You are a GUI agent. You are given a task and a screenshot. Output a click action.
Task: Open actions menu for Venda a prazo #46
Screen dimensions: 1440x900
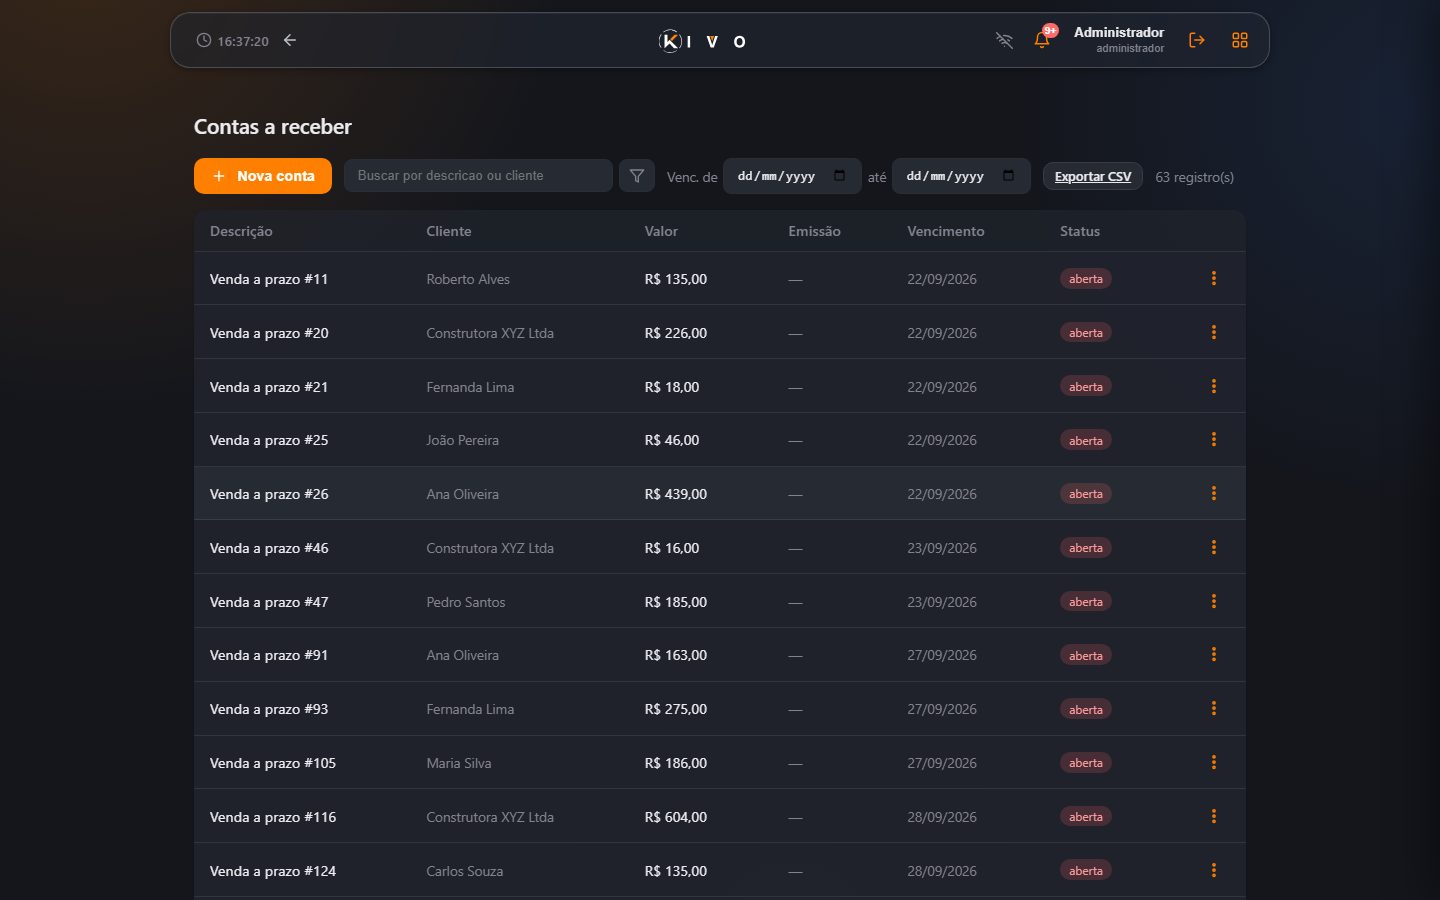coord(1214,547)
